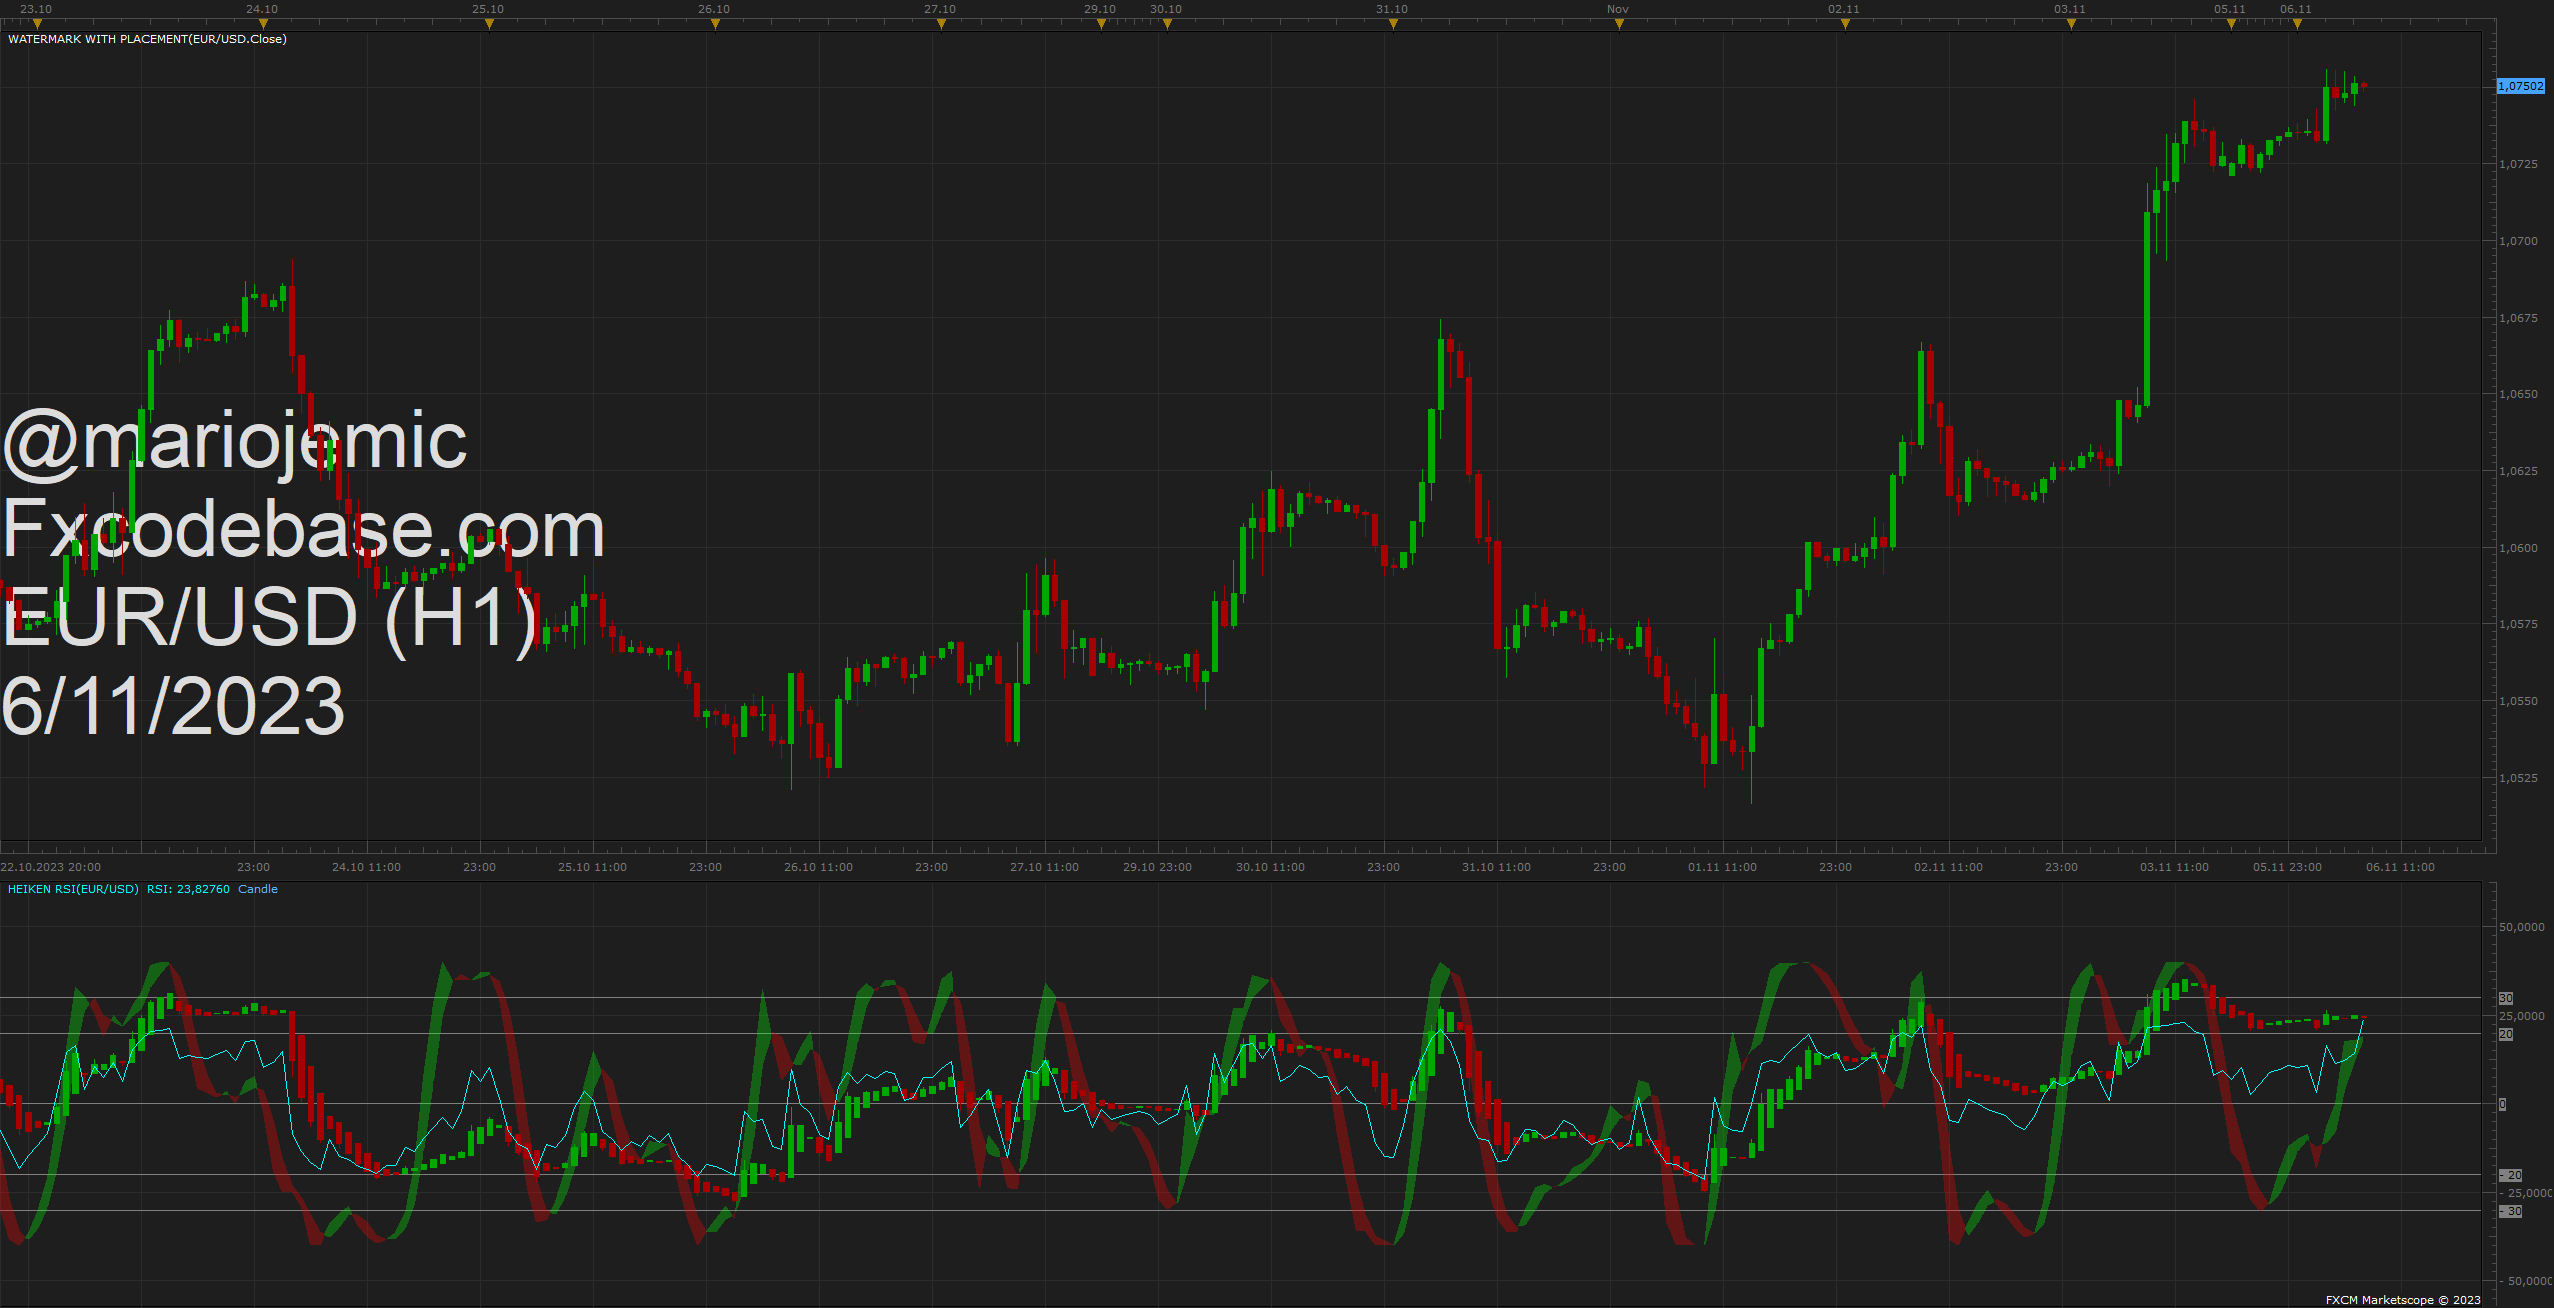Screen dimensions: 2554x1308
Task: Select the Nov month marker
Action: pyautogui.click(x=1618, y=9)
